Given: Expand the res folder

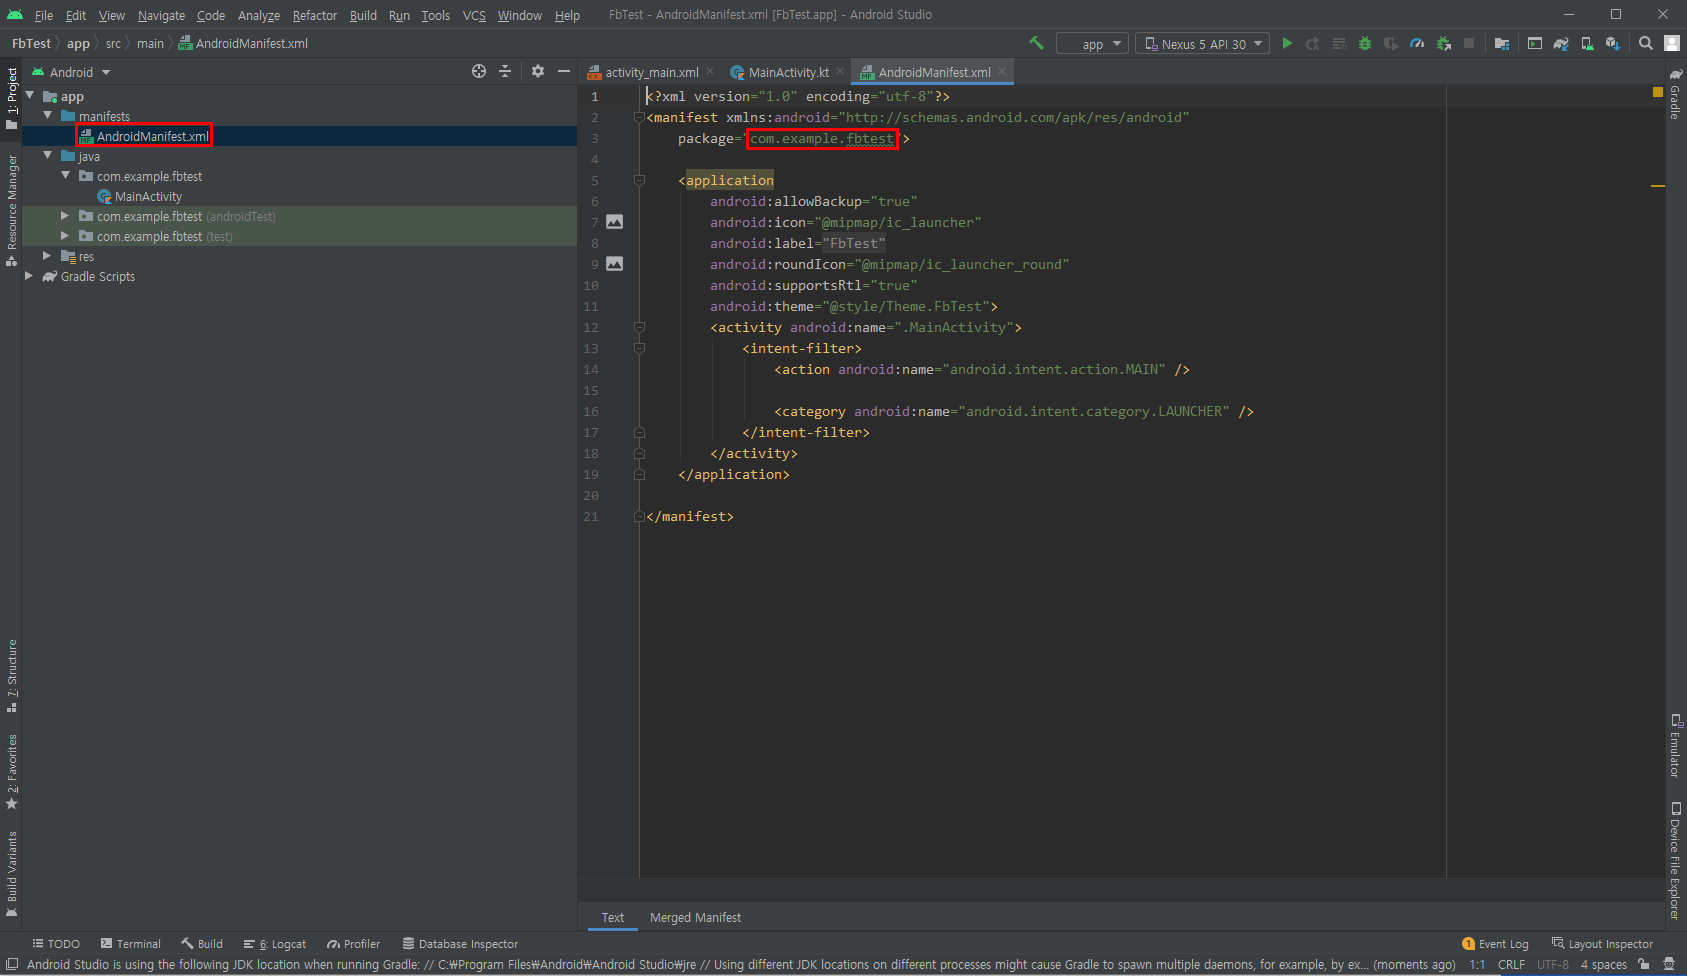Looking at the screenshot, I should [48, 256].
